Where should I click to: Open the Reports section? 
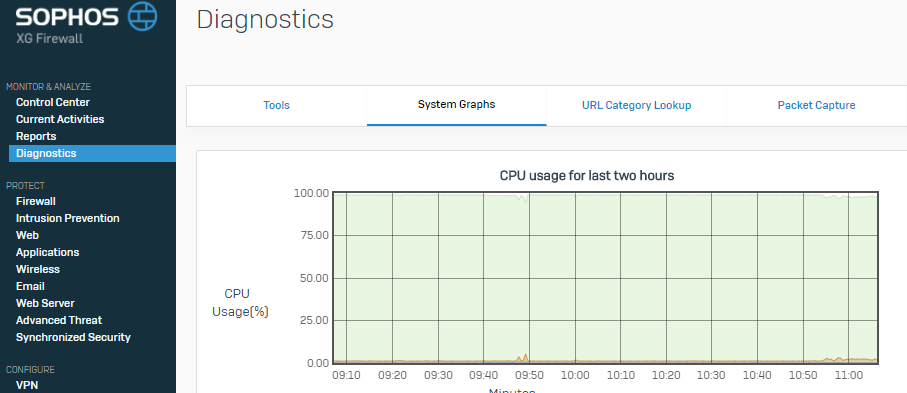36,137
